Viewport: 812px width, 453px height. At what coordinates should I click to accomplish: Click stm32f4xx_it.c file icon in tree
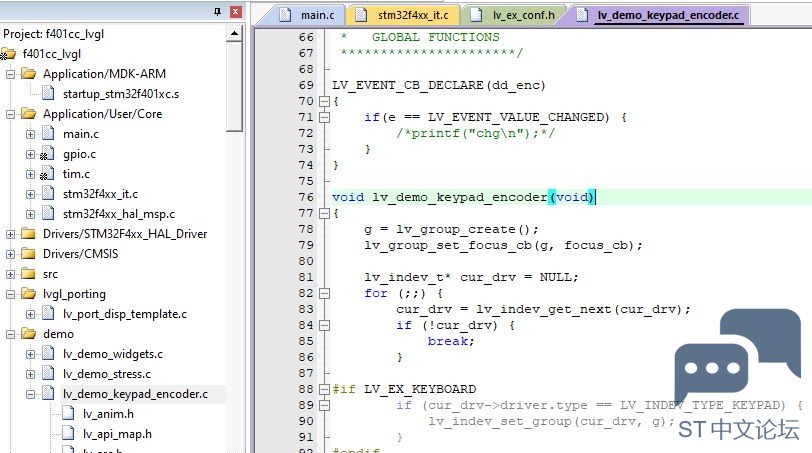(x=48, y=194)
